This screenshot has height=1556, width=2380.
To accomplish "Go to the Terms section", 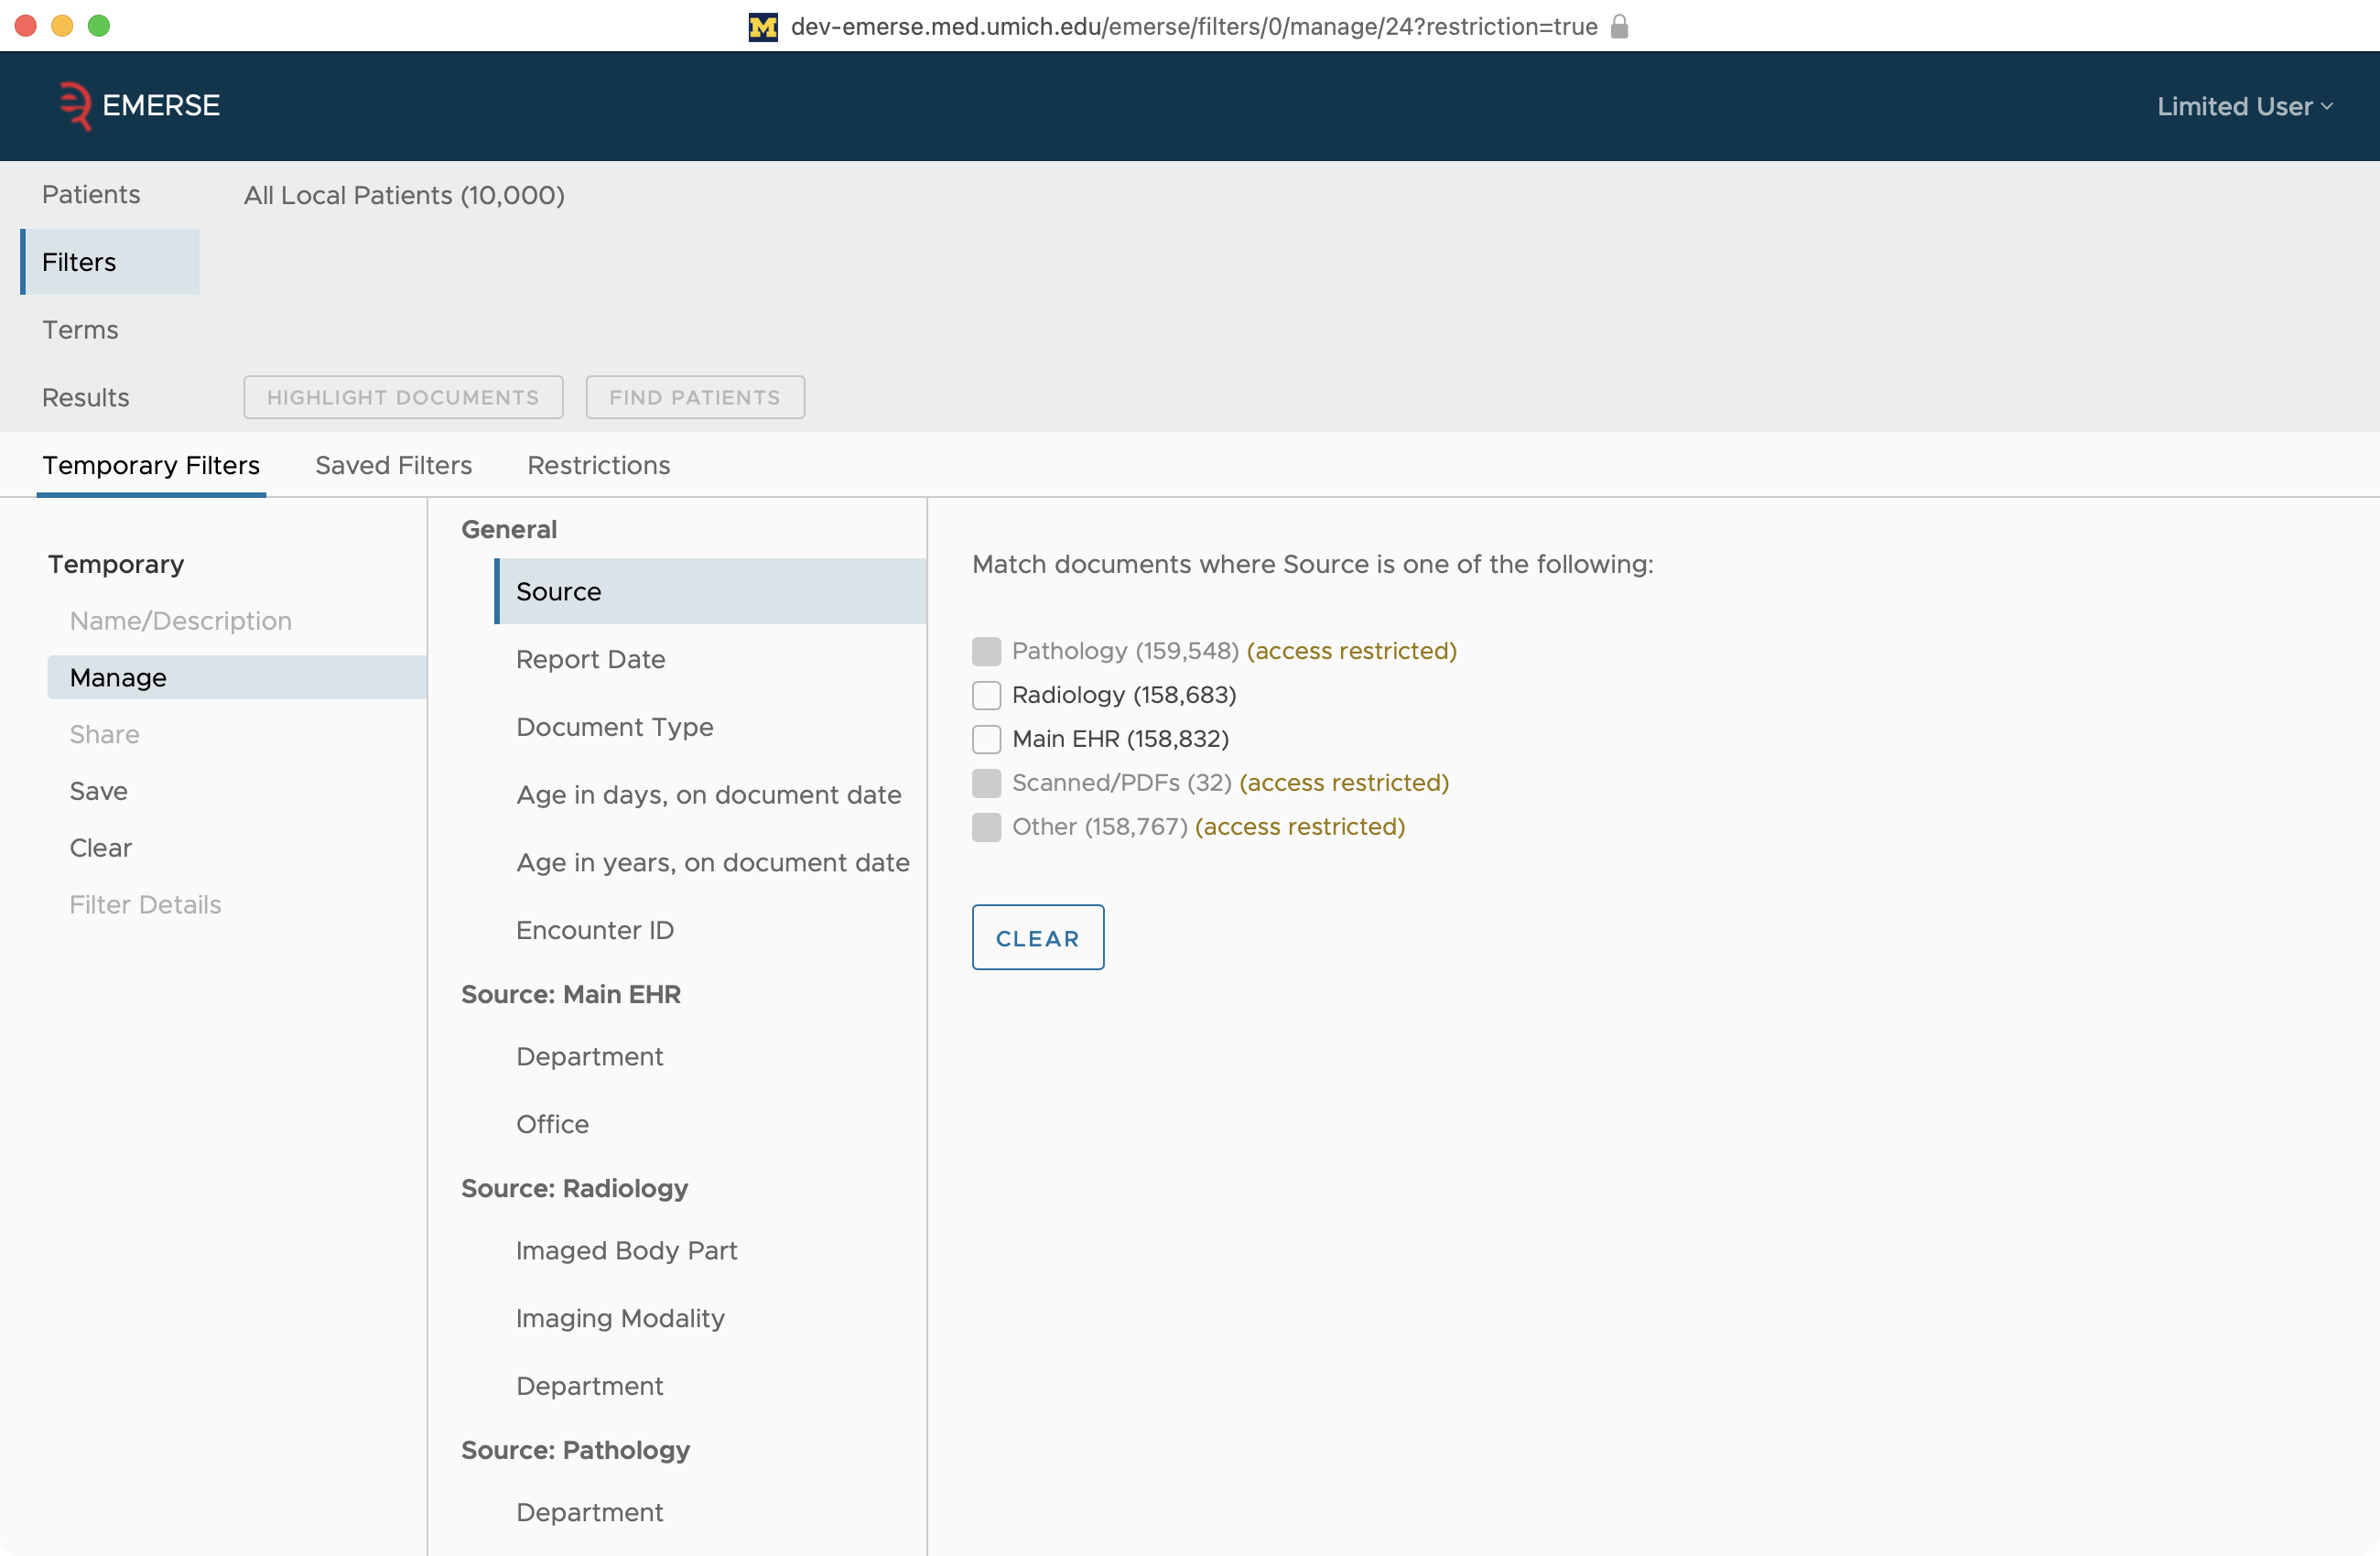I will pyautogui.click(x=80, y=330).
